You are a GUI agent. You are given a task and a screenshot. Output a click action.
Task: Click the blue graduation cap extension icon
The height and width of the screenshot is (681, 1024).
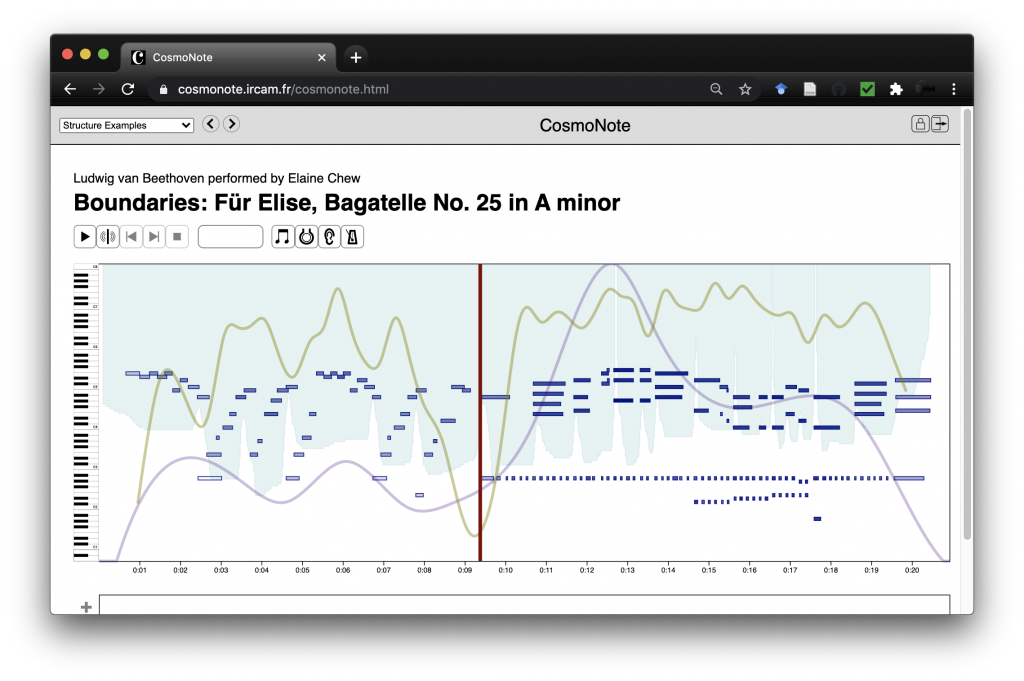(781, 89)
